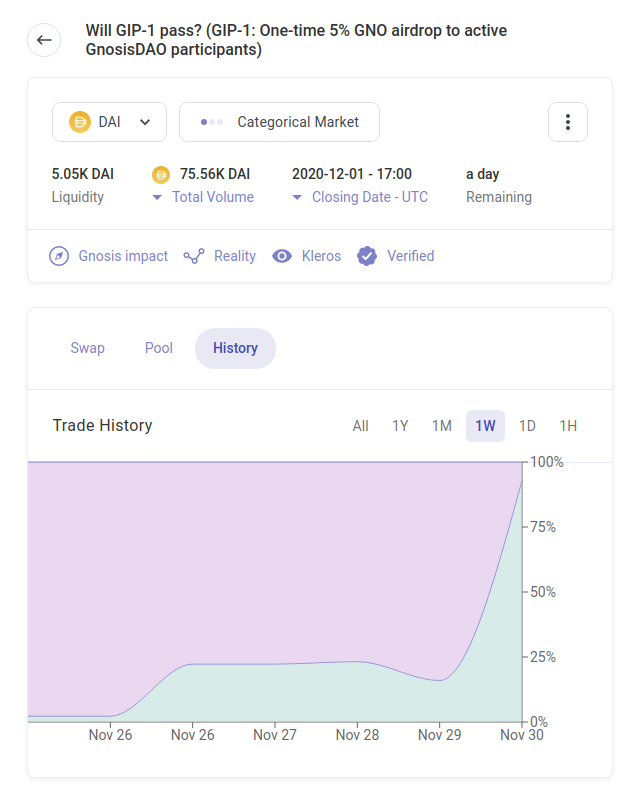Viewport: 628px width, 802px height.
Task: Click the 2020-12-01 - 17:00 closing date value
Action: coord(352,174)
